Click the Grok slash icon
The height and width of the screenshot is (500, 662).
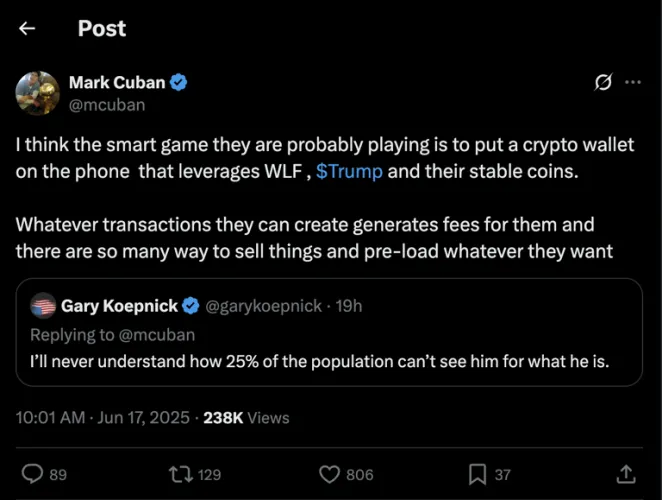pos(603,83)
